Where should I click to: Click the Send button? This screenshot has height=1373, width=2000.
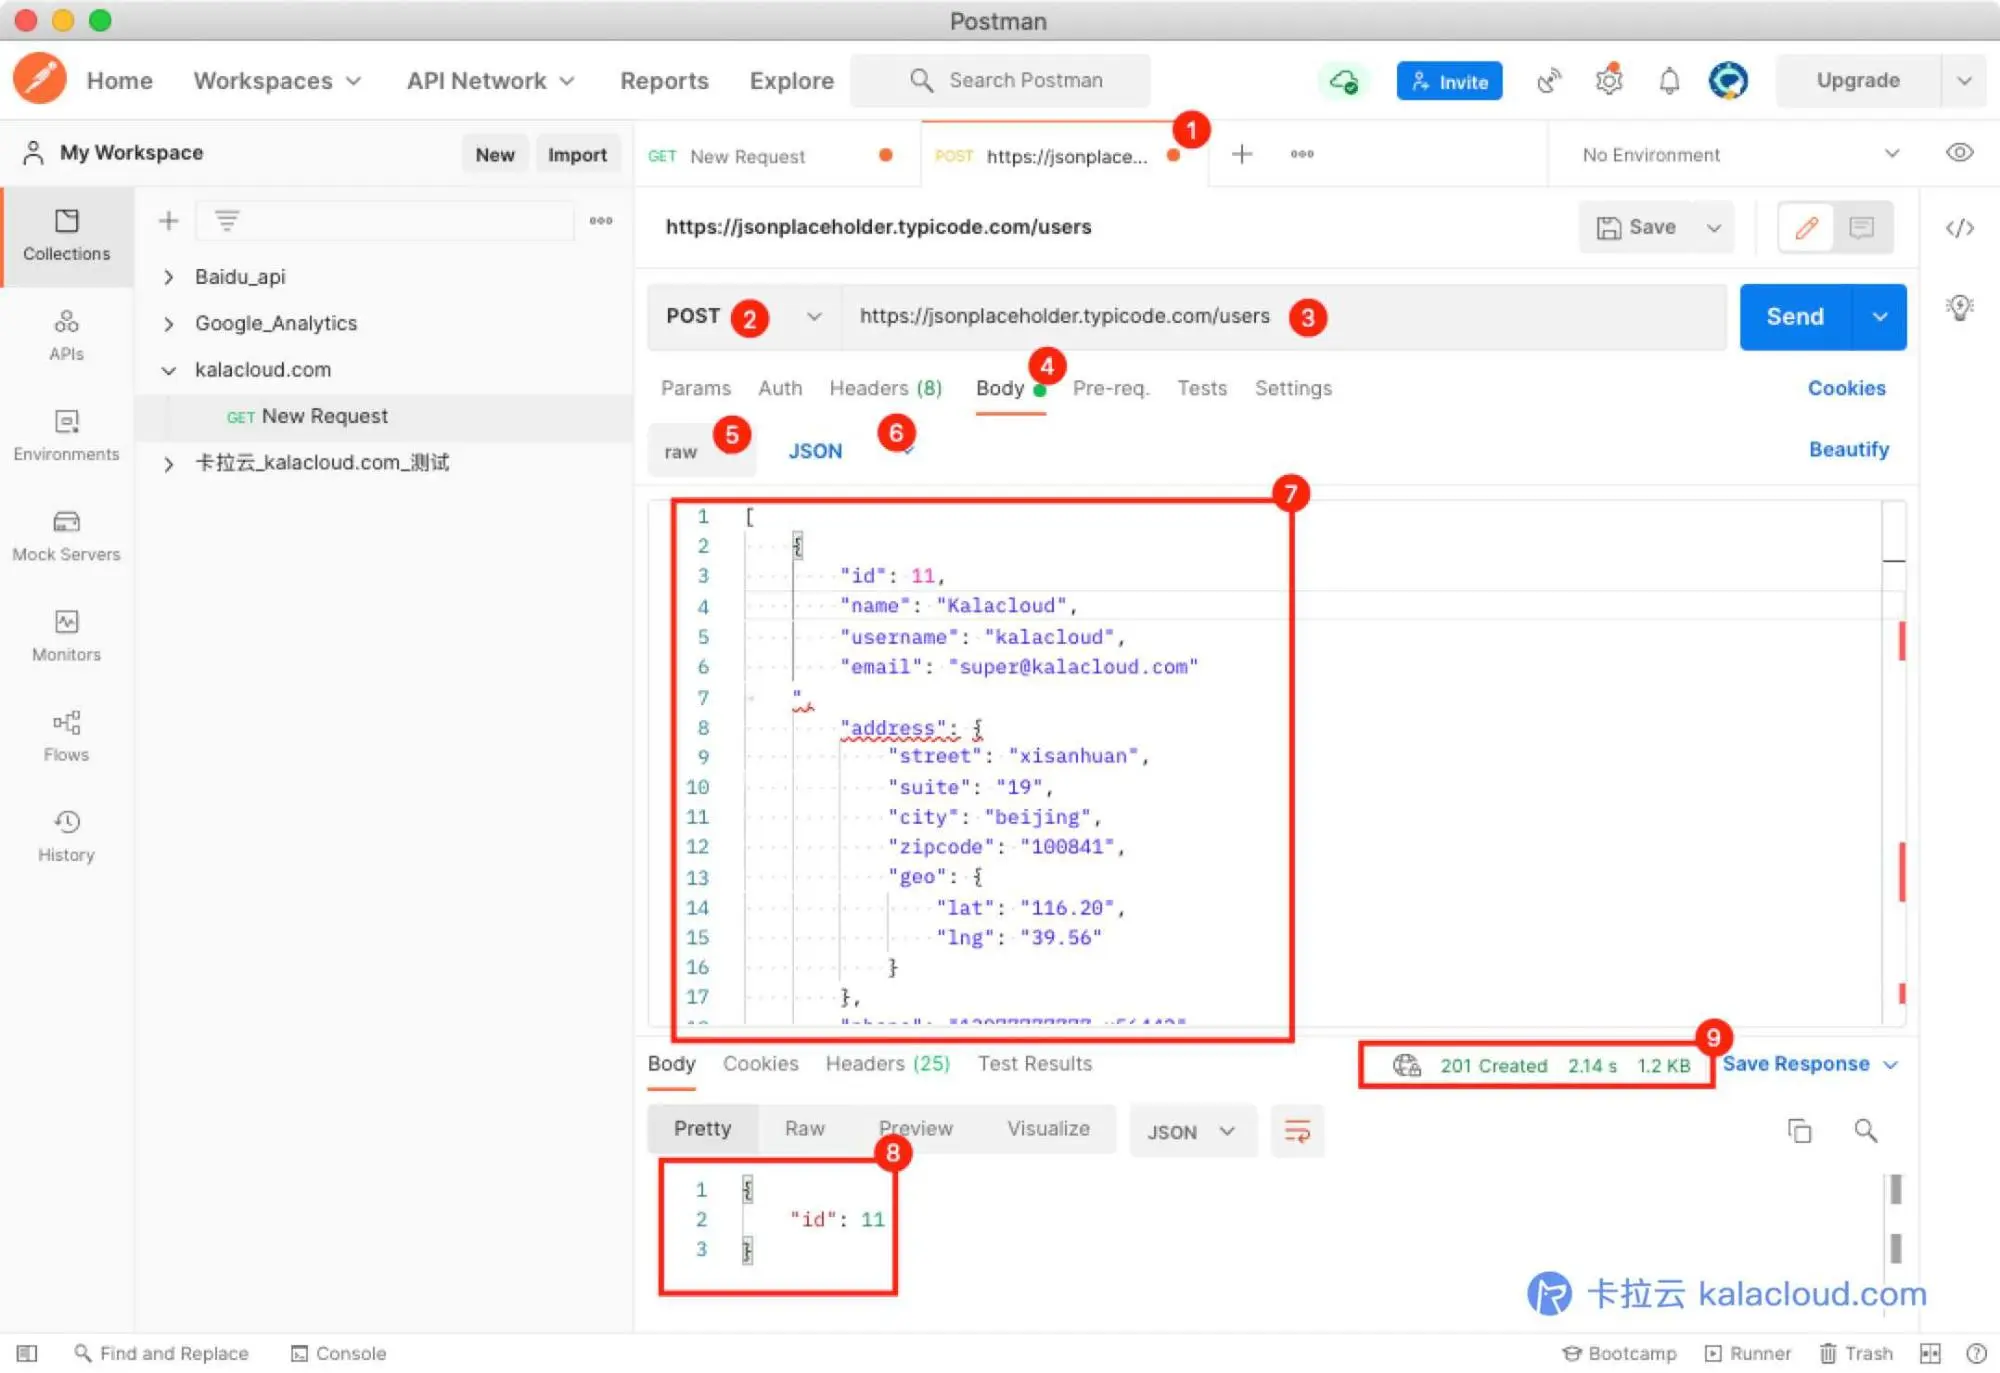click(x=1795, y=317)
